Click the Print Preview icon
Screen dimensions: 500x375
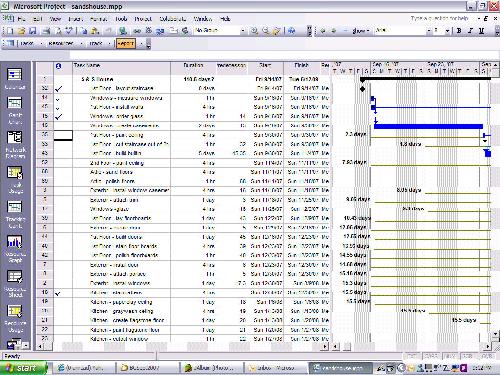click(58, 31)
